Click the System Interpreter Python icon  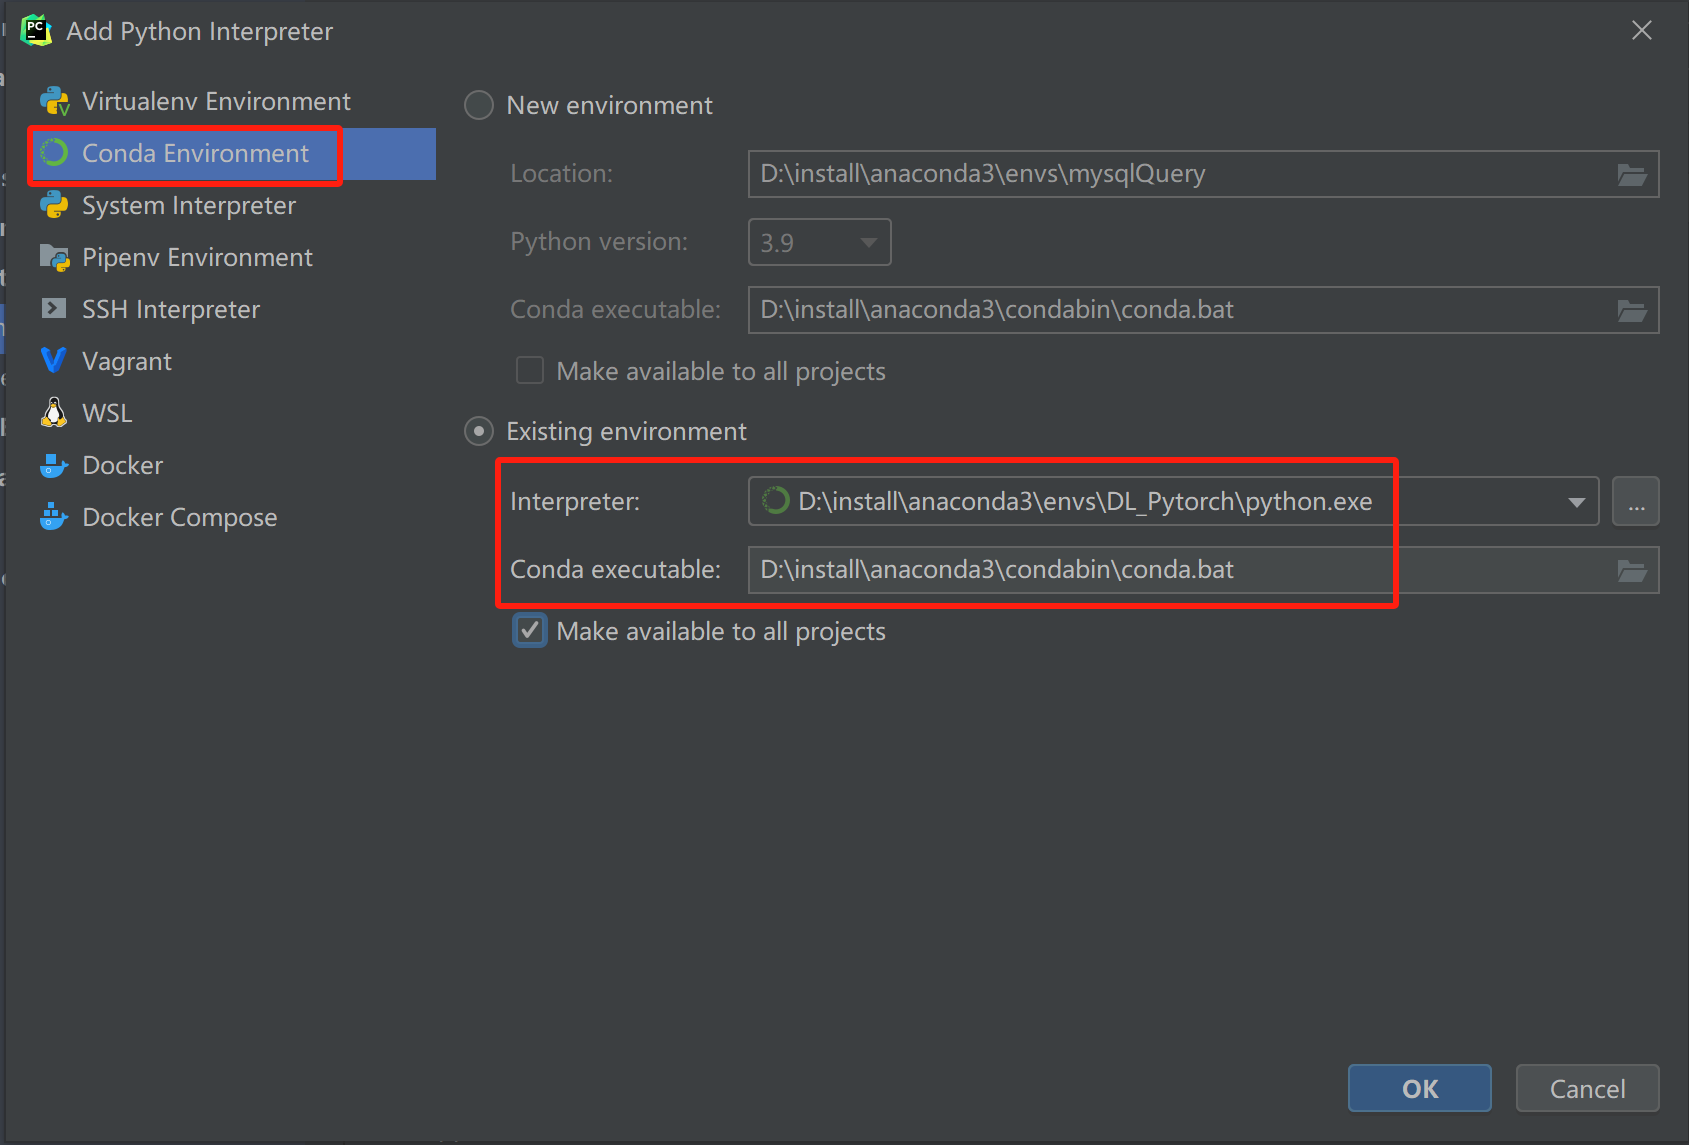[54, 205]
